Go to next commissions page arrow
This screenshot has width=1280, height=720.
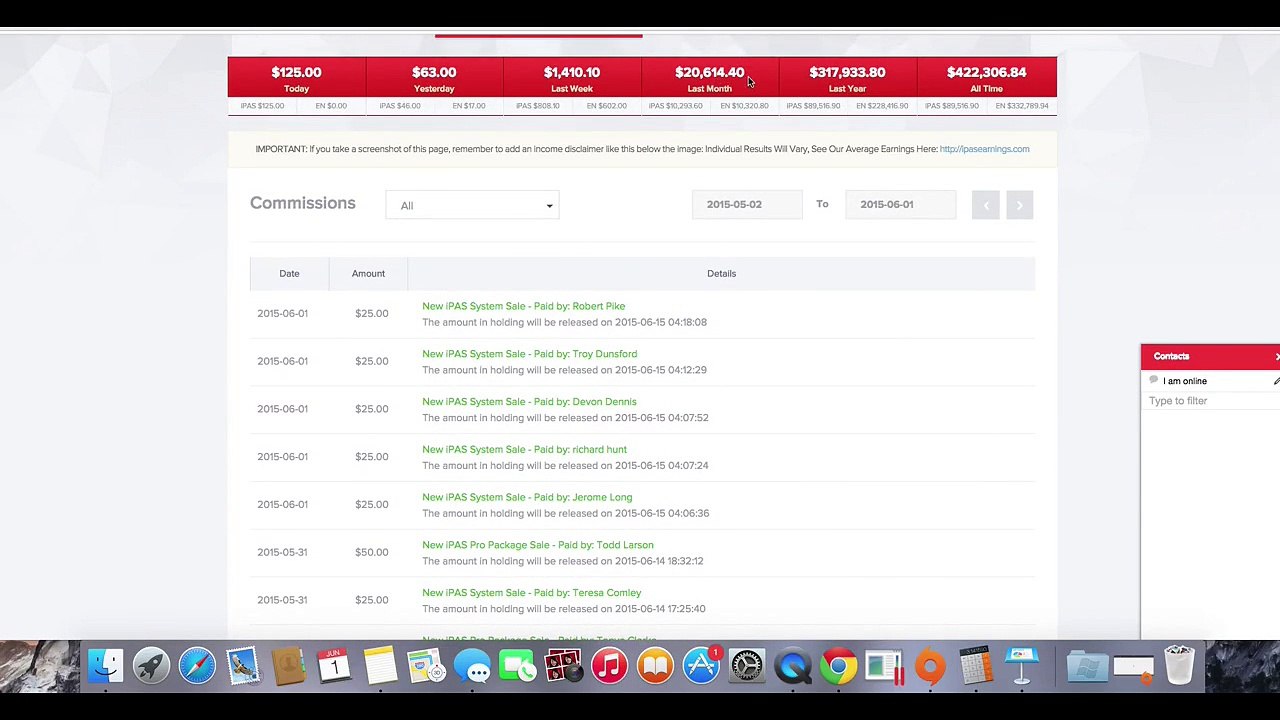click(x=1019, y=205)
